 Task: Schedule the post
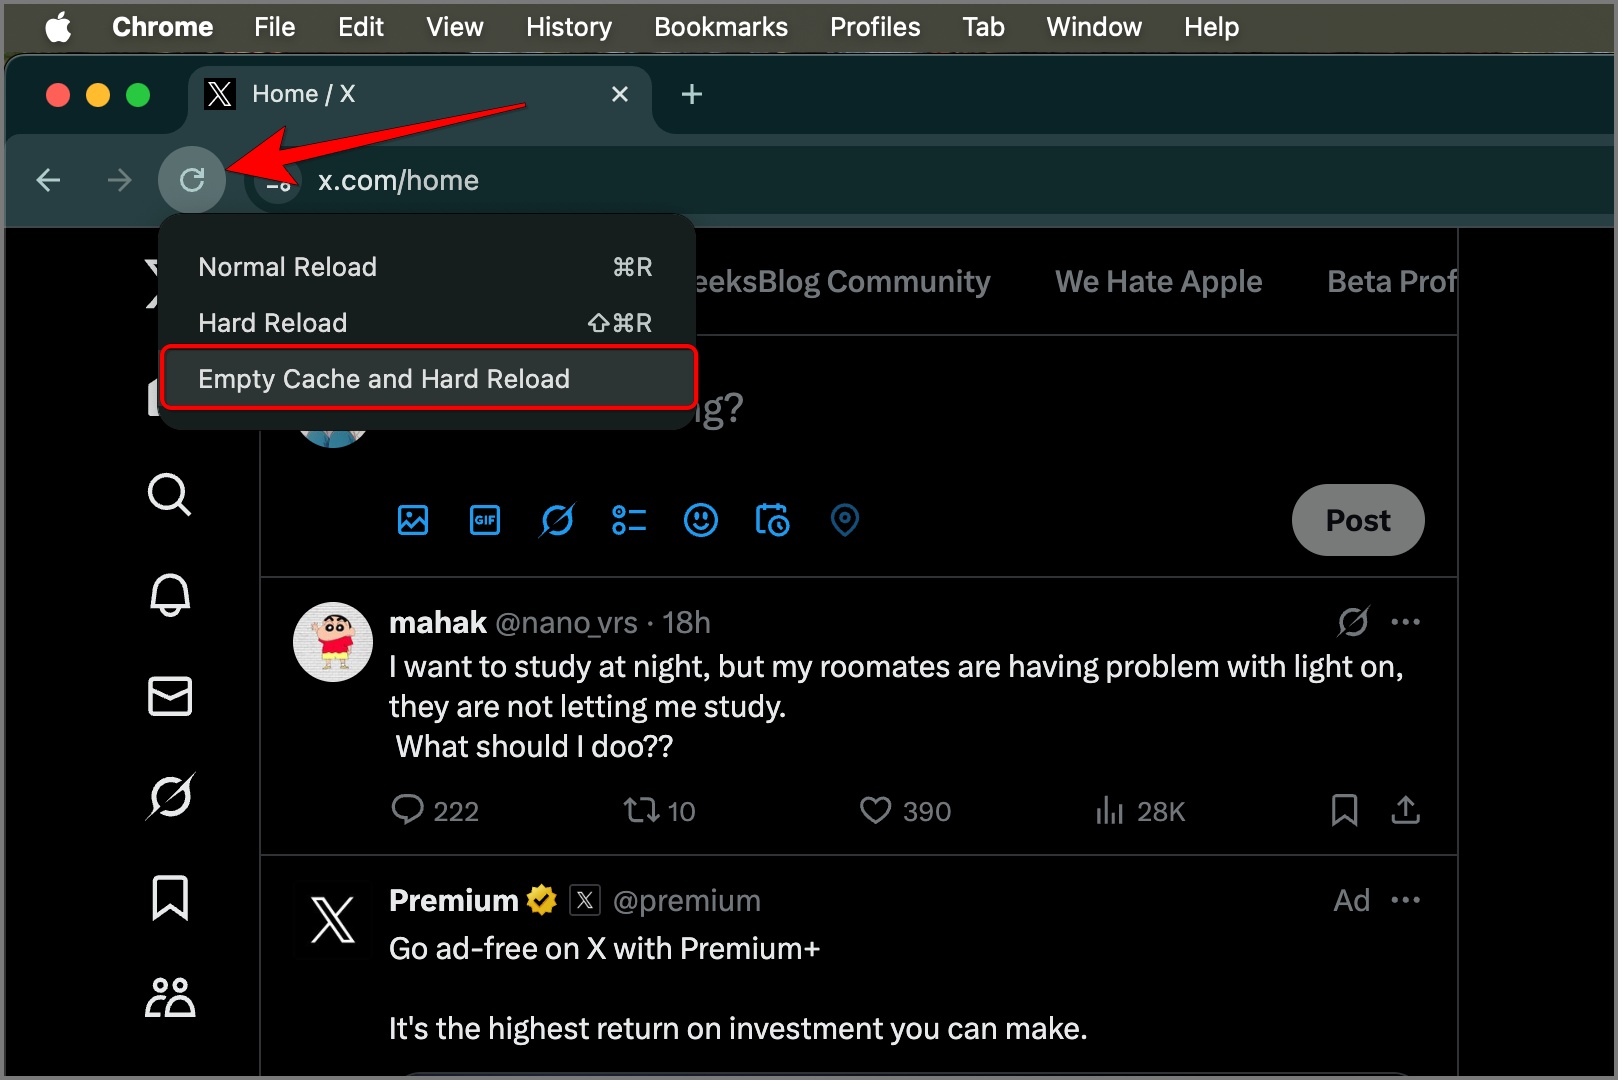pyautogui.click(x=772, y=520)
